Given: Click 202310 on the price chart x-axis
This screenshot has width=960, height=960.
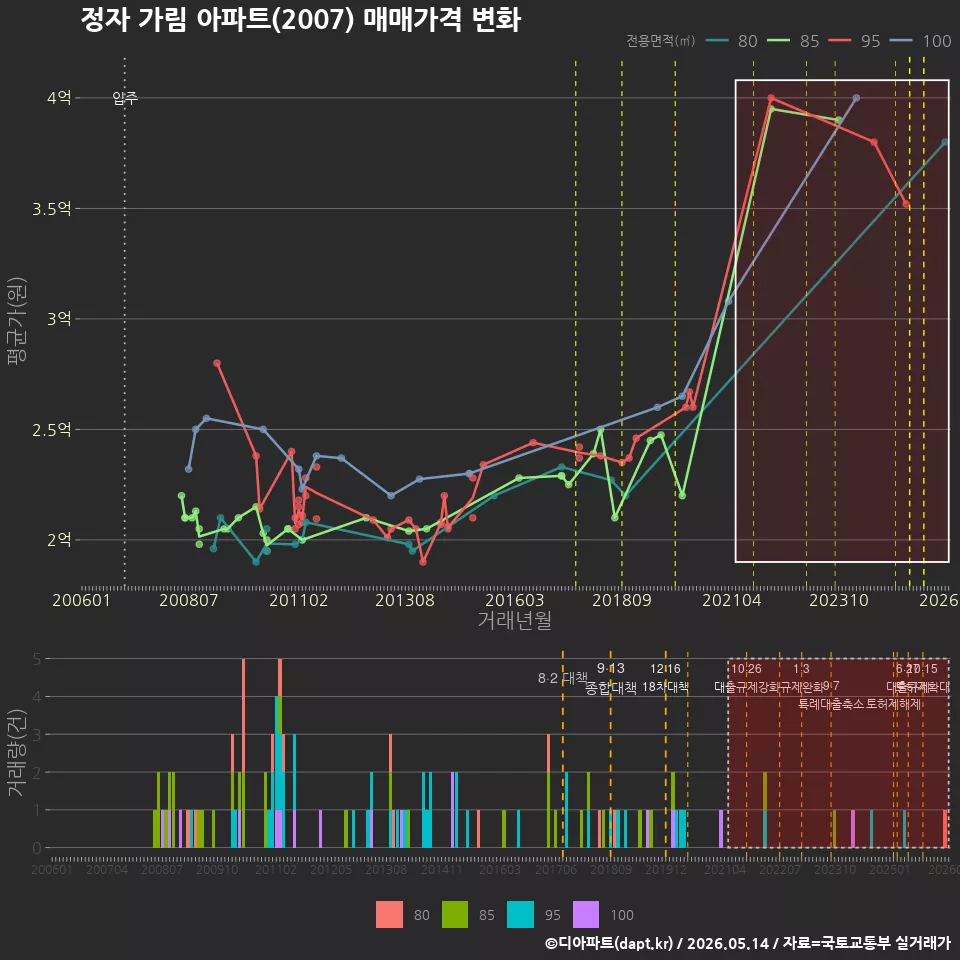Looking at the screenshot, I should pos(839,600).
